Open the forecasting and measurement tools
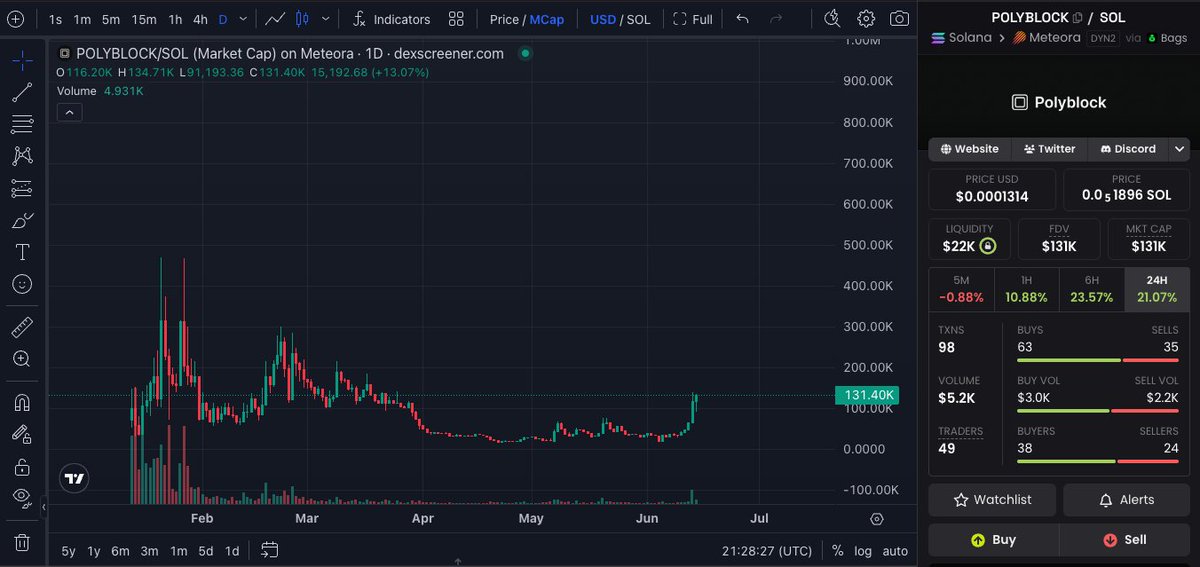This screenshot has height=567, width=1200. pyautogui.click(x=22, y=188)
